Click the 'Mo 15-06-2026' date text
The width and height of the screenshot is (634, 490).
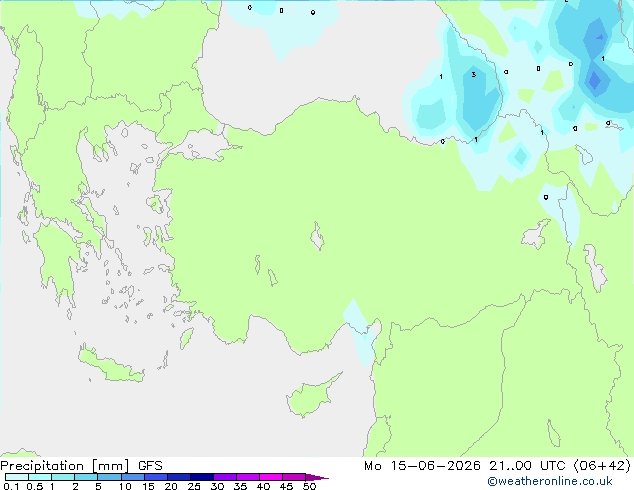[x=422, y=466]
